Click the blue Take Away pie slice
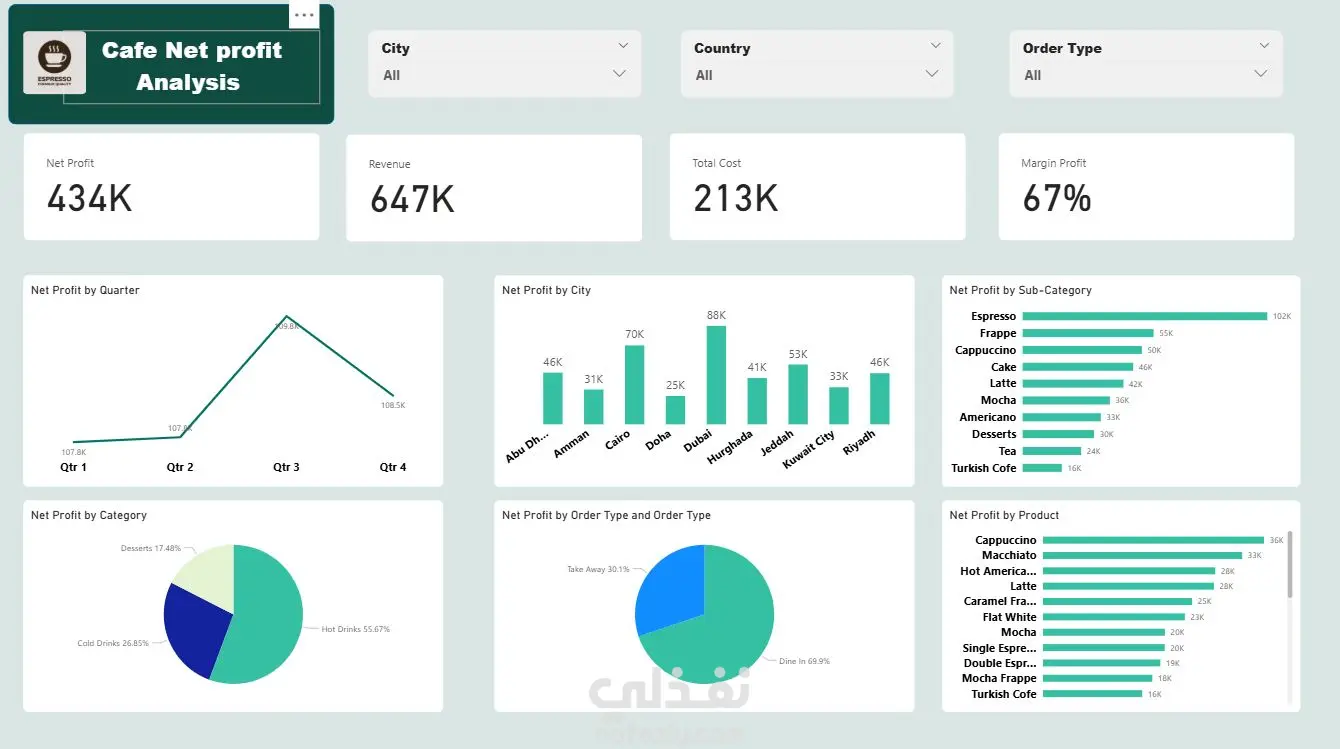1340x749 pixels. [670, 588]
